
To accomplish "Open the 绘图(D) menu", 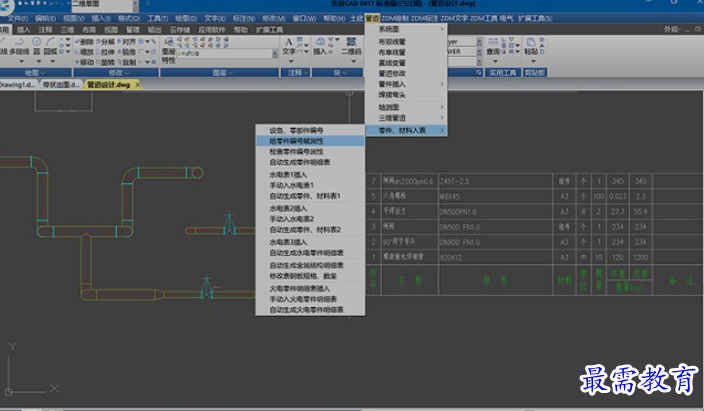I will tap(186, 18).
